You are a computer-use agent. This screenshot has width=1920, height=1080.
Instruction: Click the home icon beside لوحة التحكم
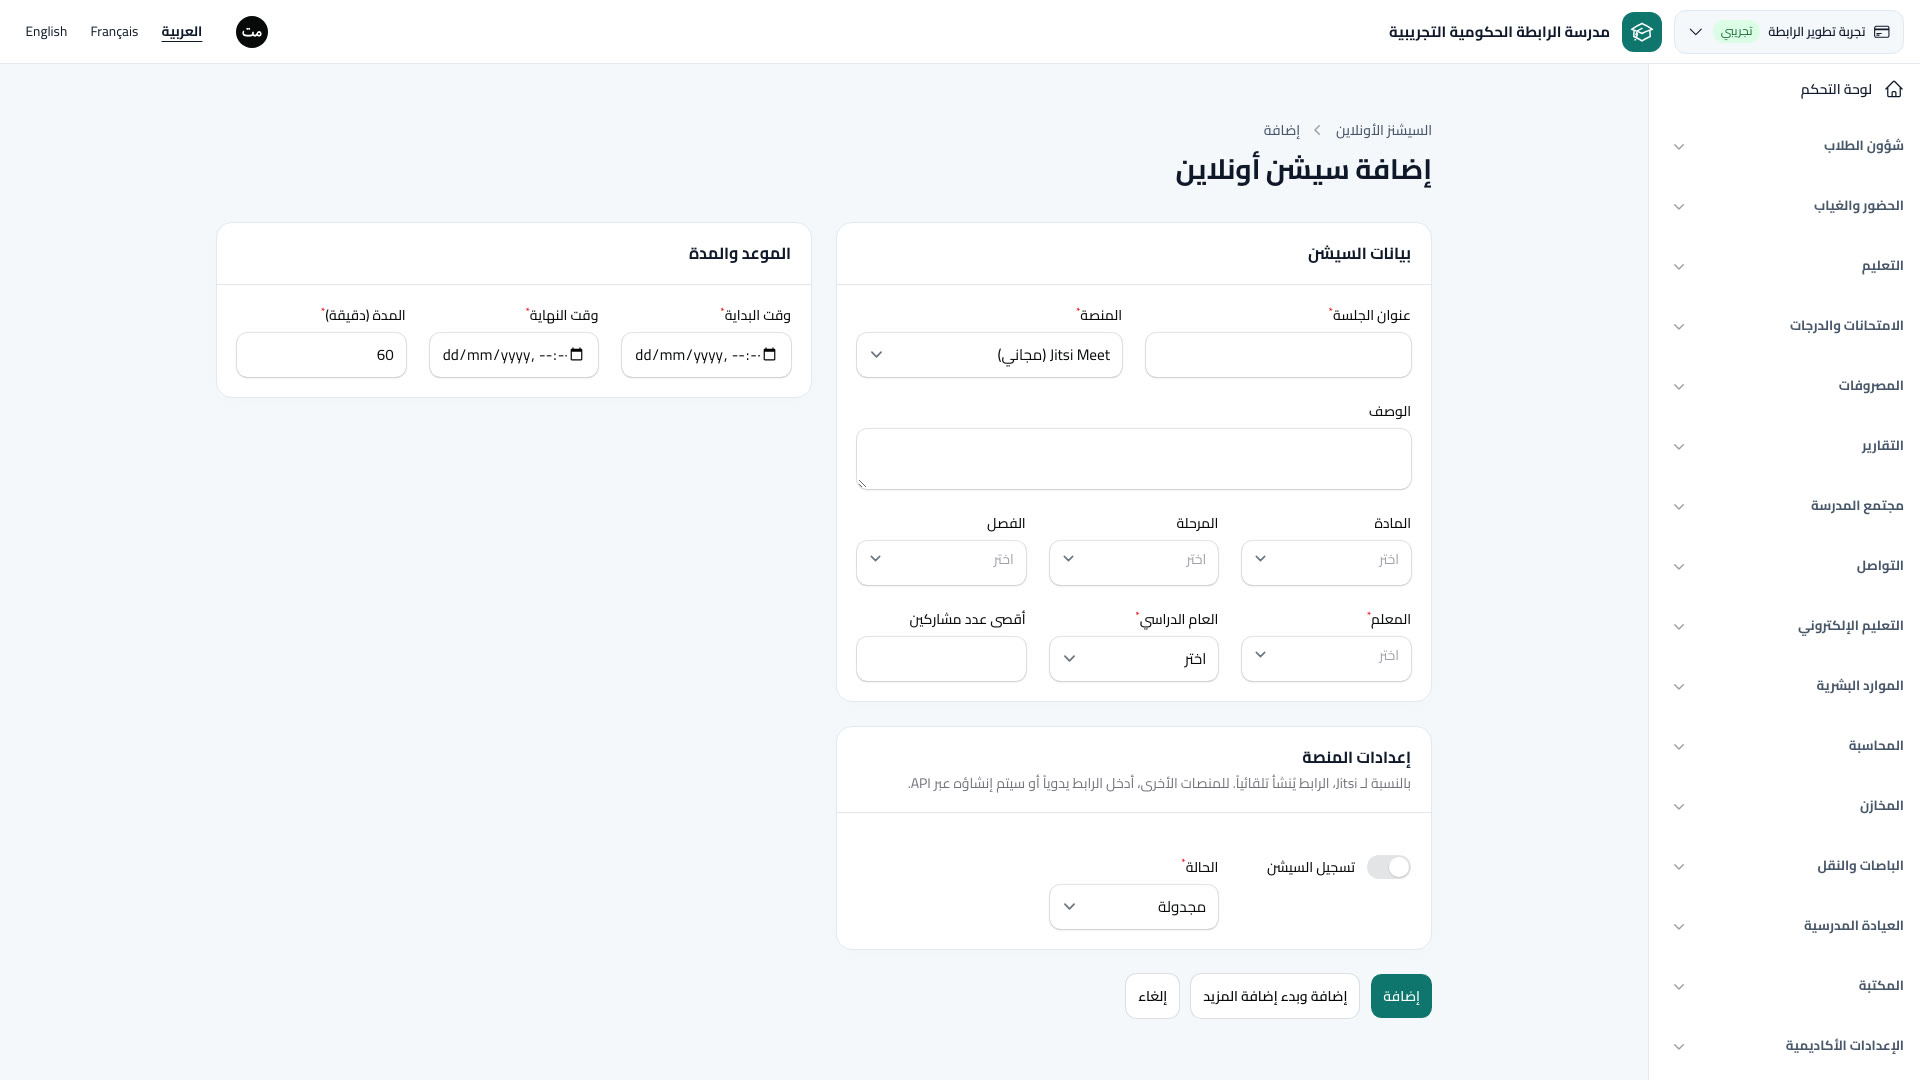(1894, 90)
